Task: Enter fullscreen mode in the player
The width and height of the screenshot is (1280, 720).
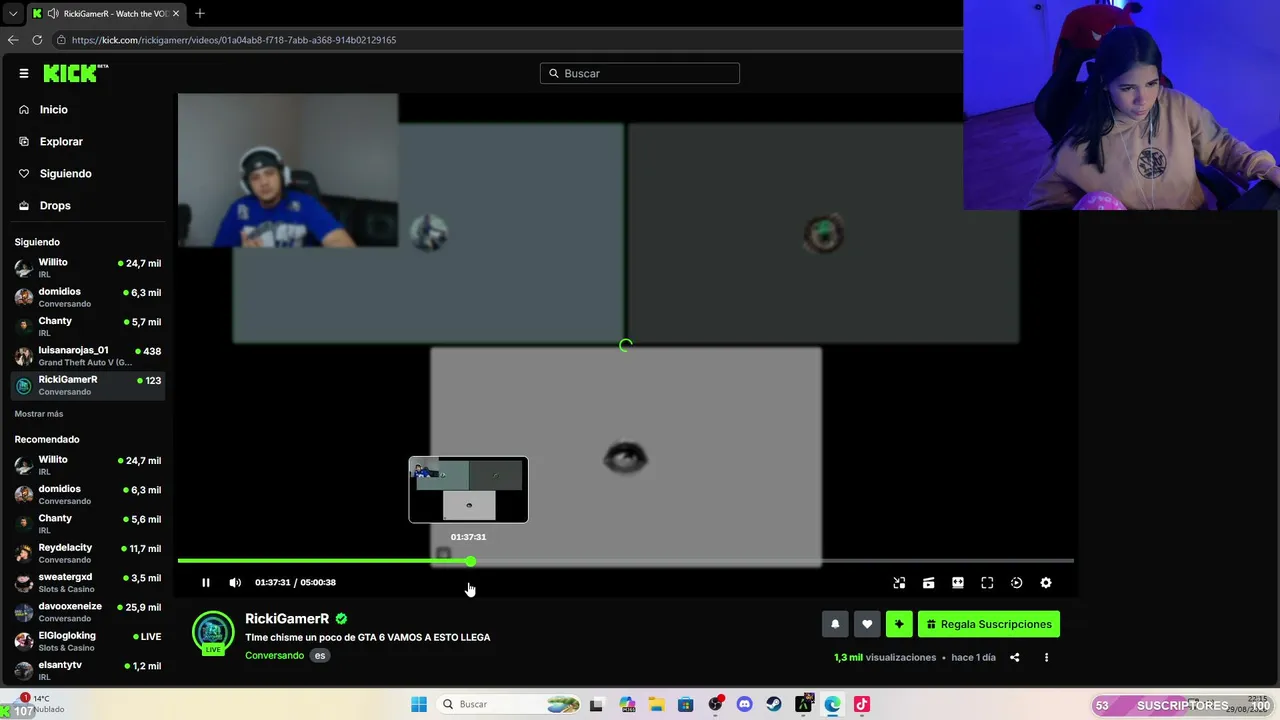Action: [987, 583]
